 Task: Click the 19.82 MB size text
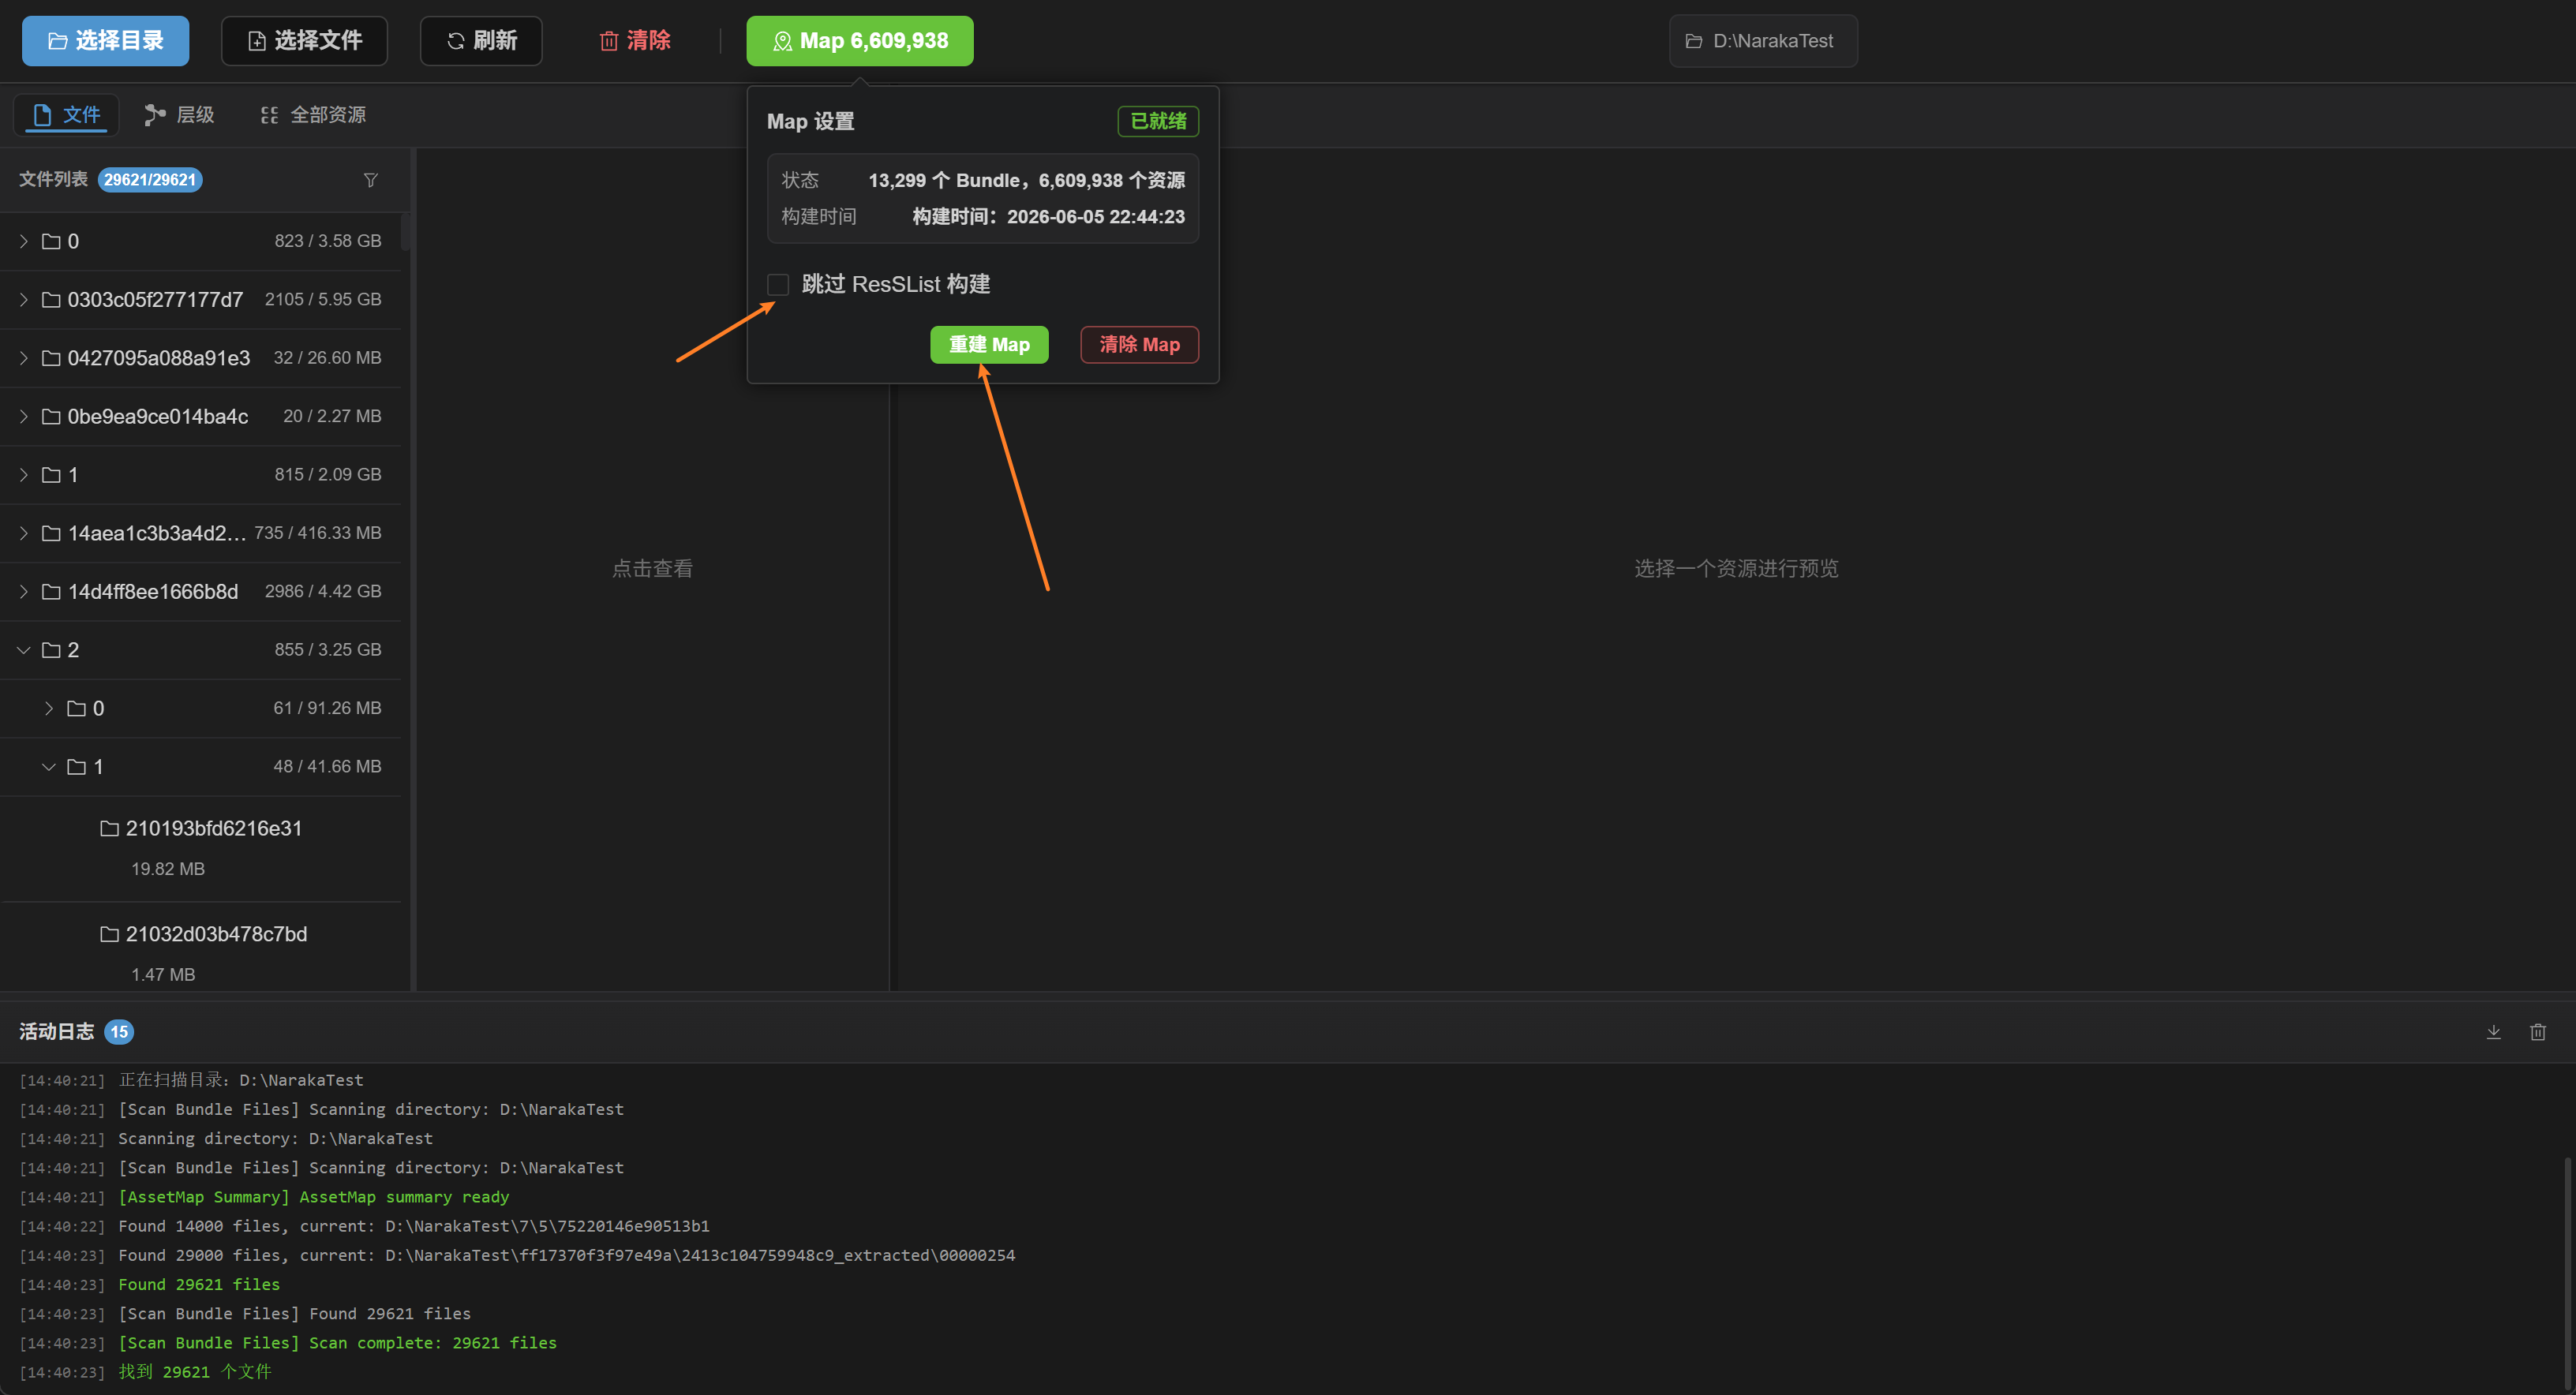point(168,870)
